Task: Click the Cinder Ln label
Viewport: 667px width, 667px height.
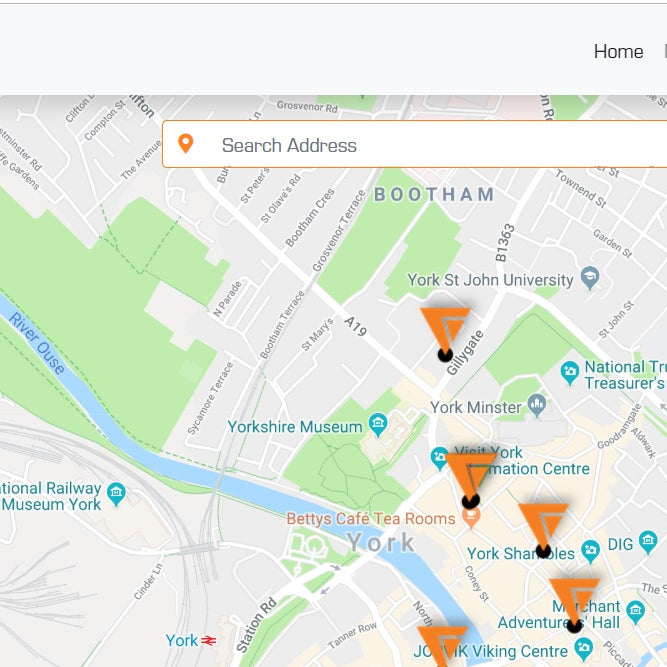Action: (148, 581)
